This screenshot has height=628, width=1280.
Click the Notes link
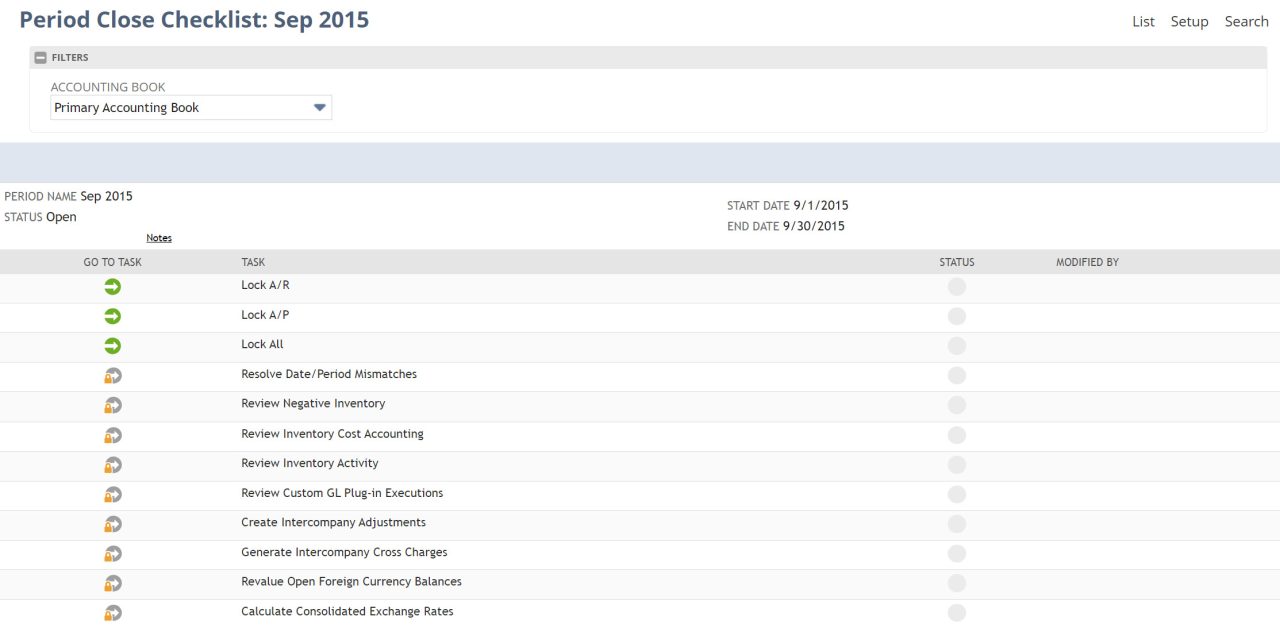click(x=158, y=237)
